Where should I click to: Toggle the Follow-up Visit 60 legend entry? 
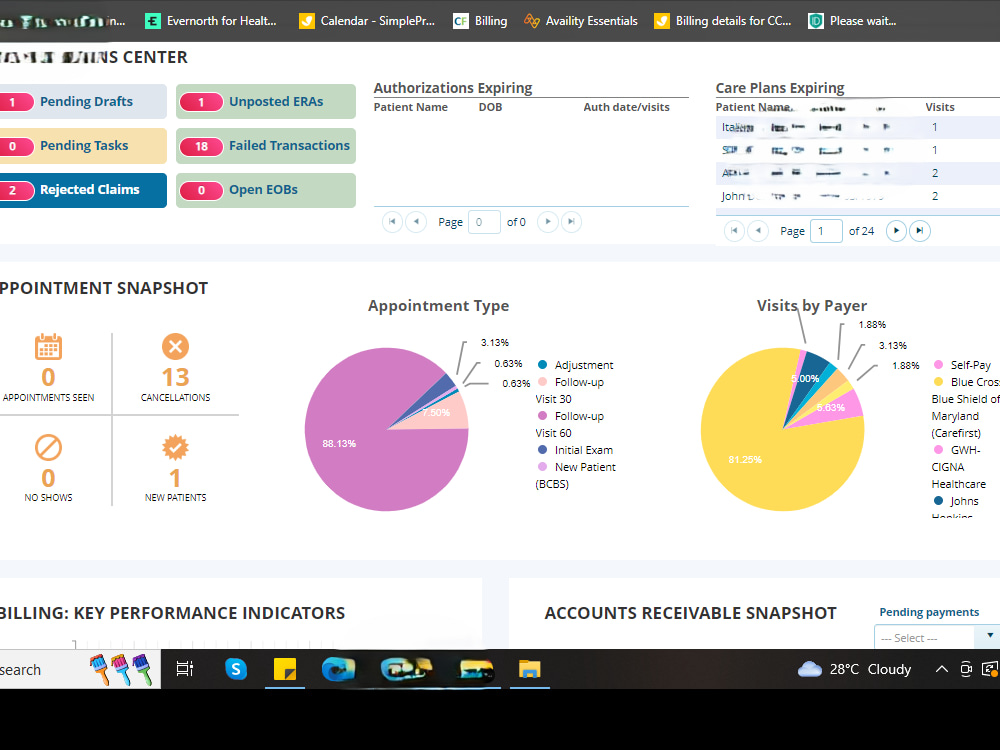pos(570,424)
